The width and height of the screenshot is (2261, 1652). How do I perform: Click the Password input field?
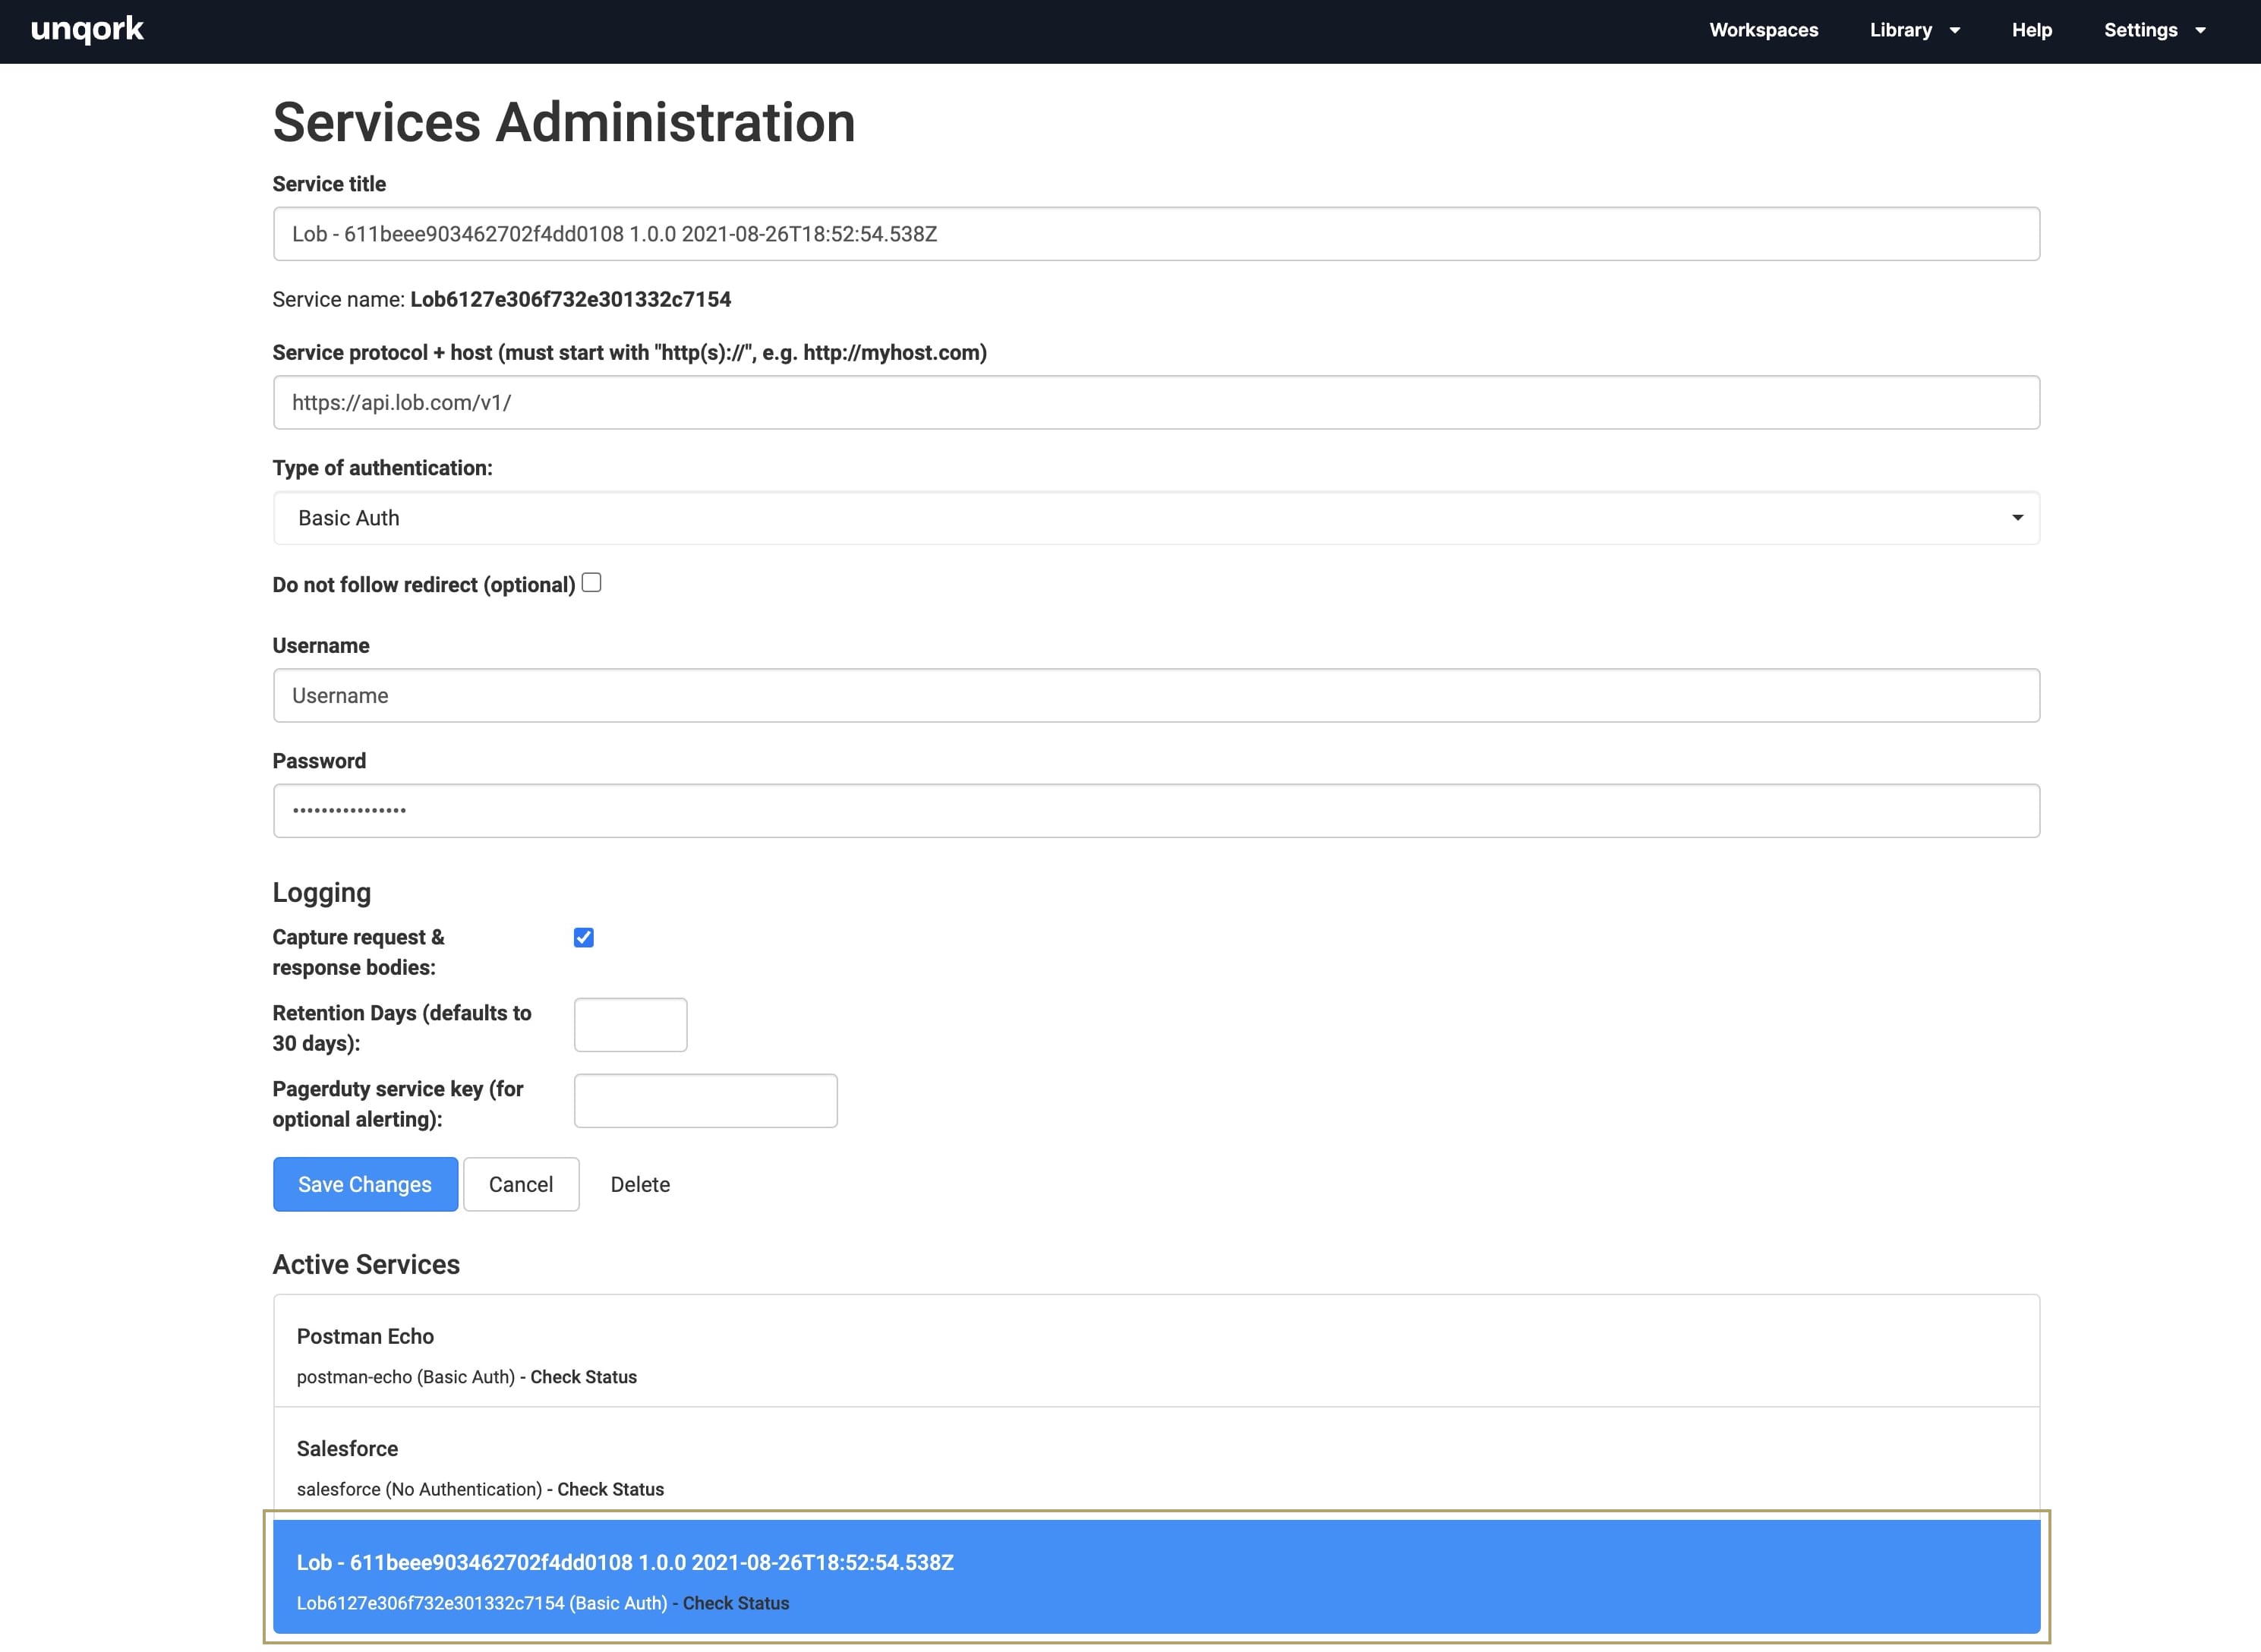1156,811
